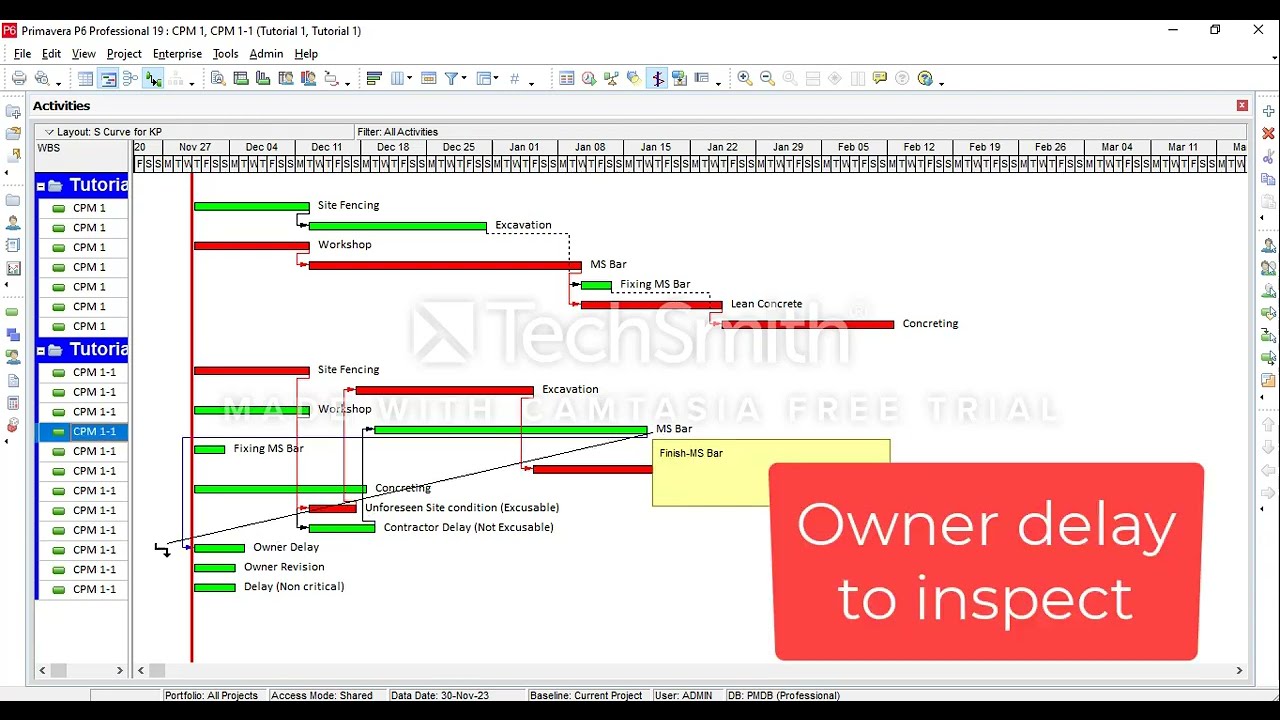Open the View menu
This screenshot has width=1280, height=720.
pos(84,54)
